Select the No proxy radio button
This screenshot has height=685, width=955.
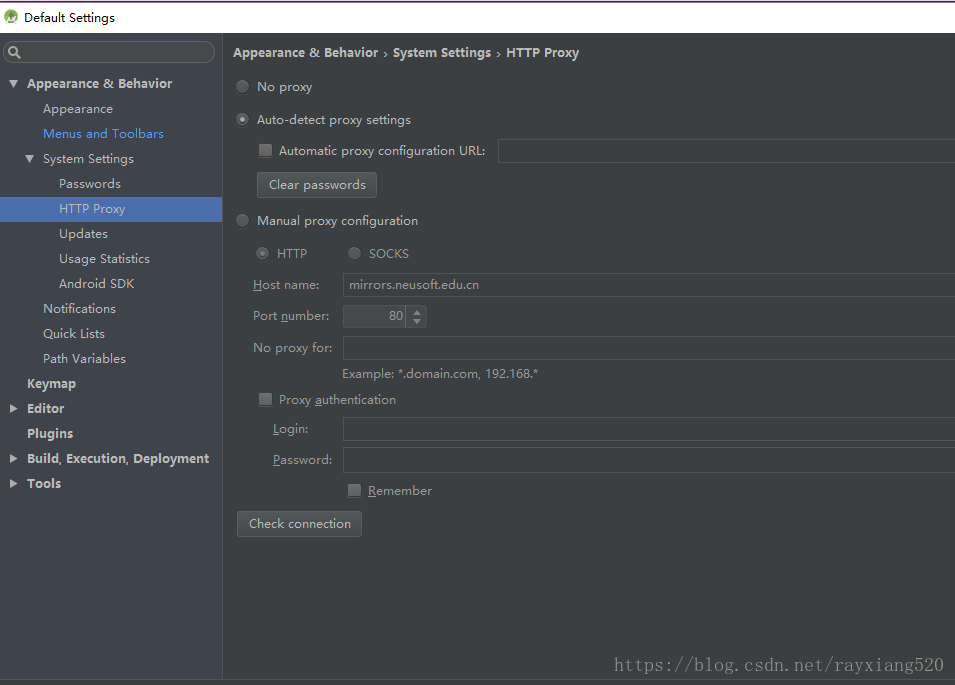pyautogui.click(x=242, y=87)
